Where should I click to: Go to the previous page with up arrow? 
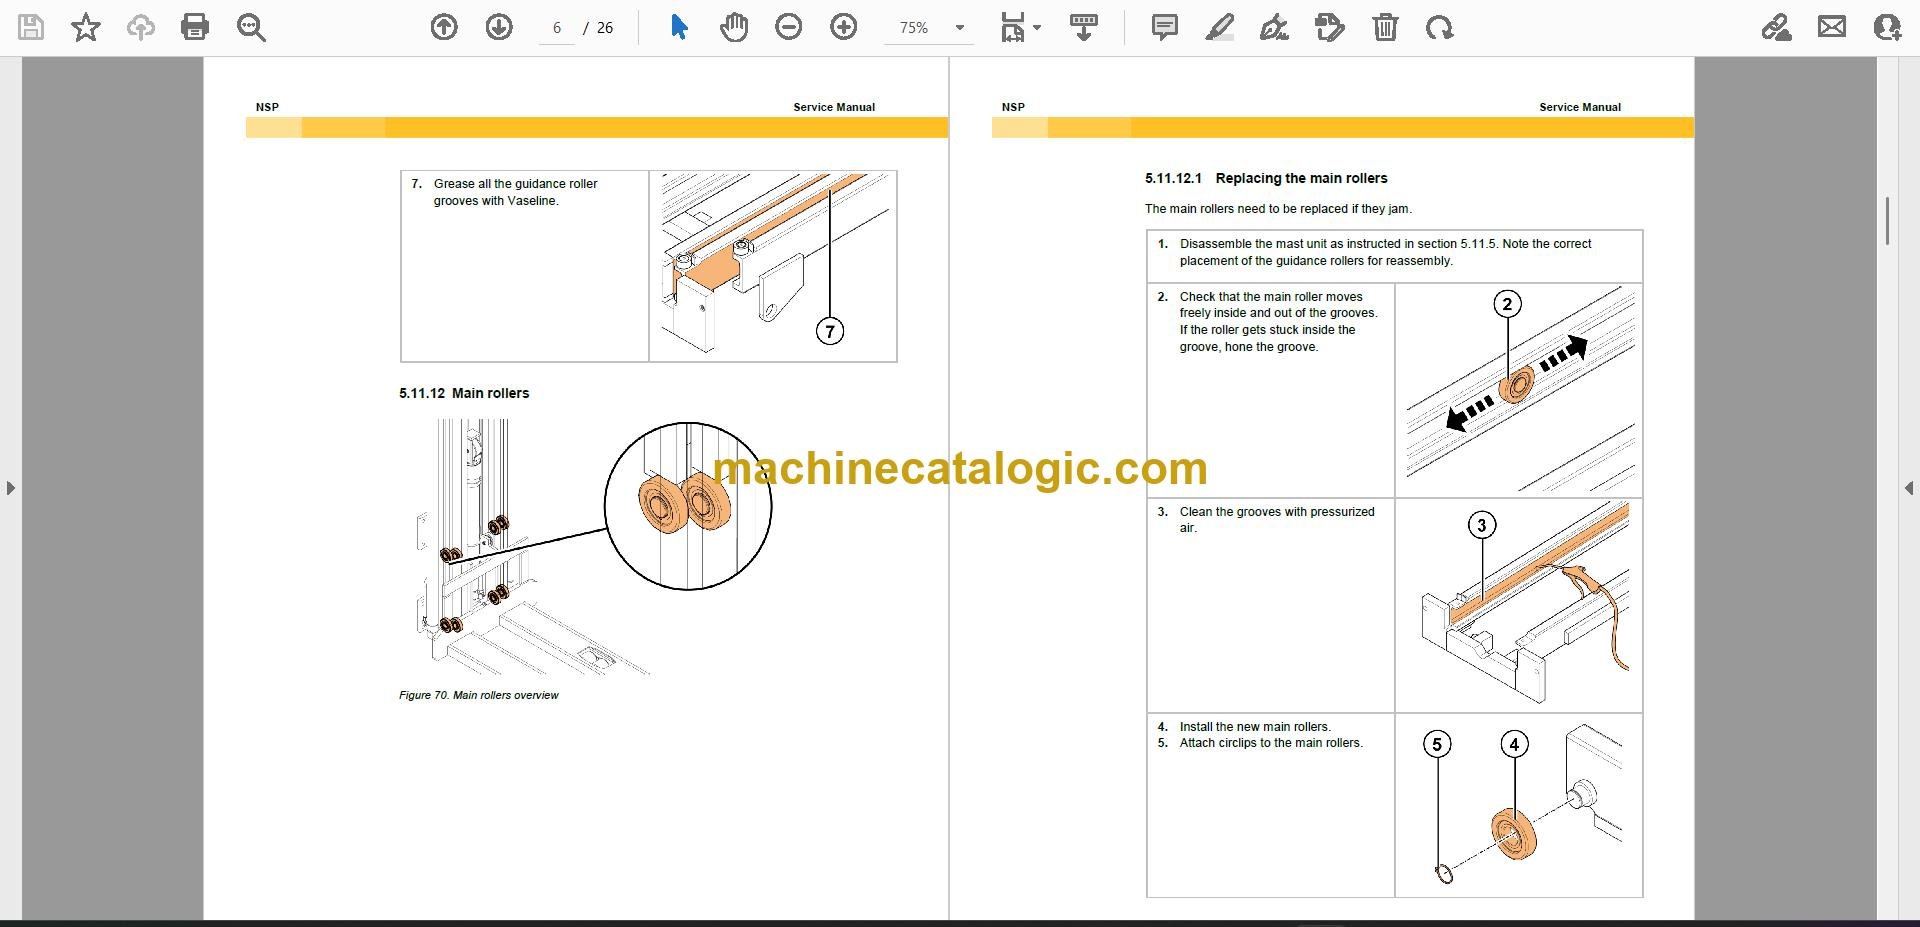[x=444, y=27]
